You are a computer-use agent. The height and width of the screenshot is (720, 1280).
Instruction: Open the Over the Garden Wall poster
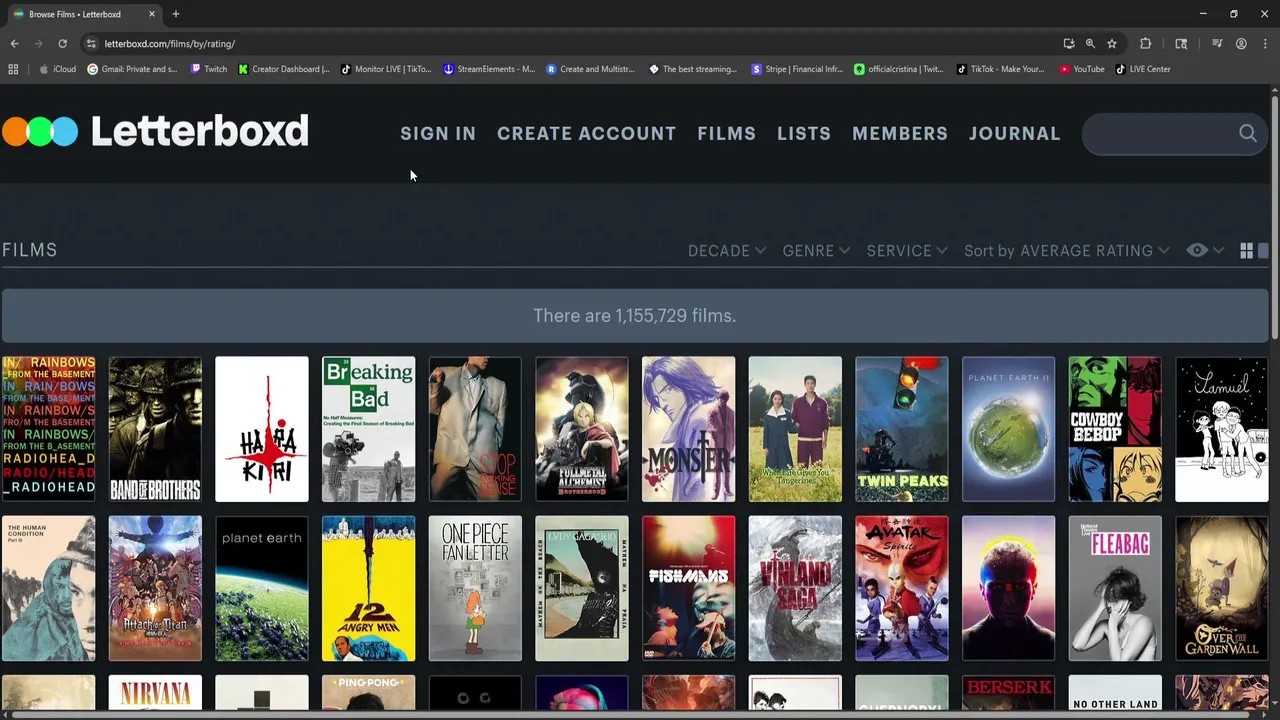tap(1222, 588)
